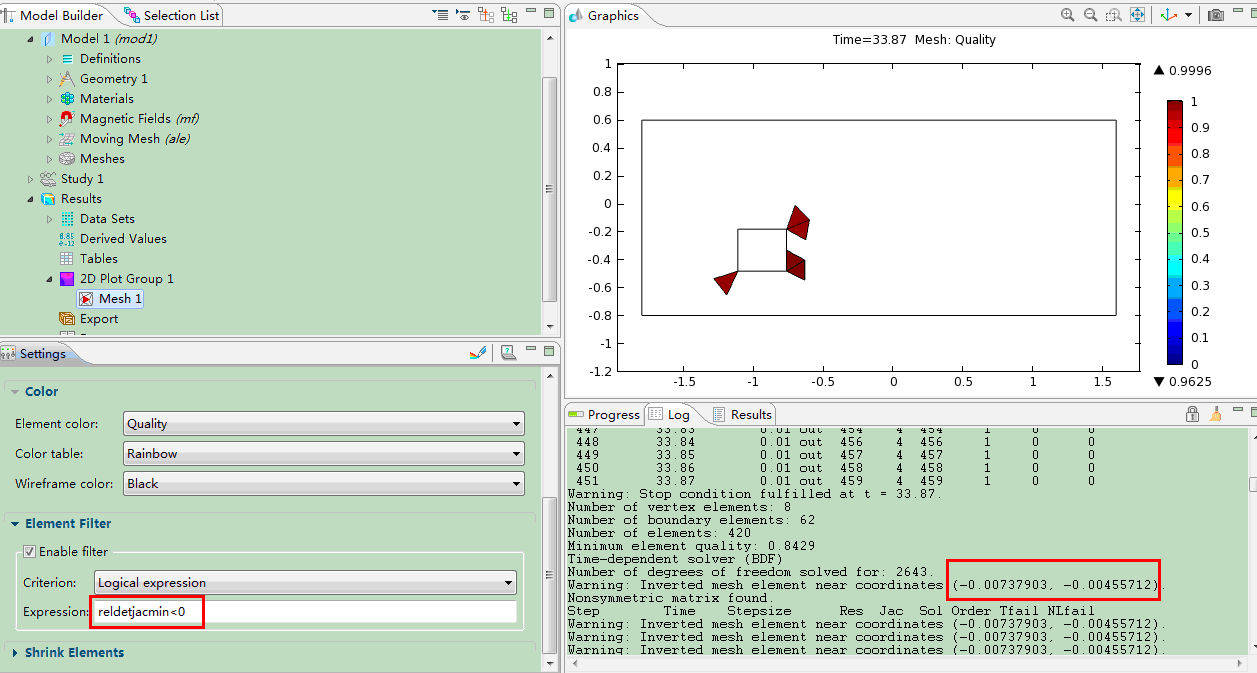Click the Zoom Out icon in Graphics toolbar
The height and width of the screenshot is (673, 1257).
(1090, 15)
